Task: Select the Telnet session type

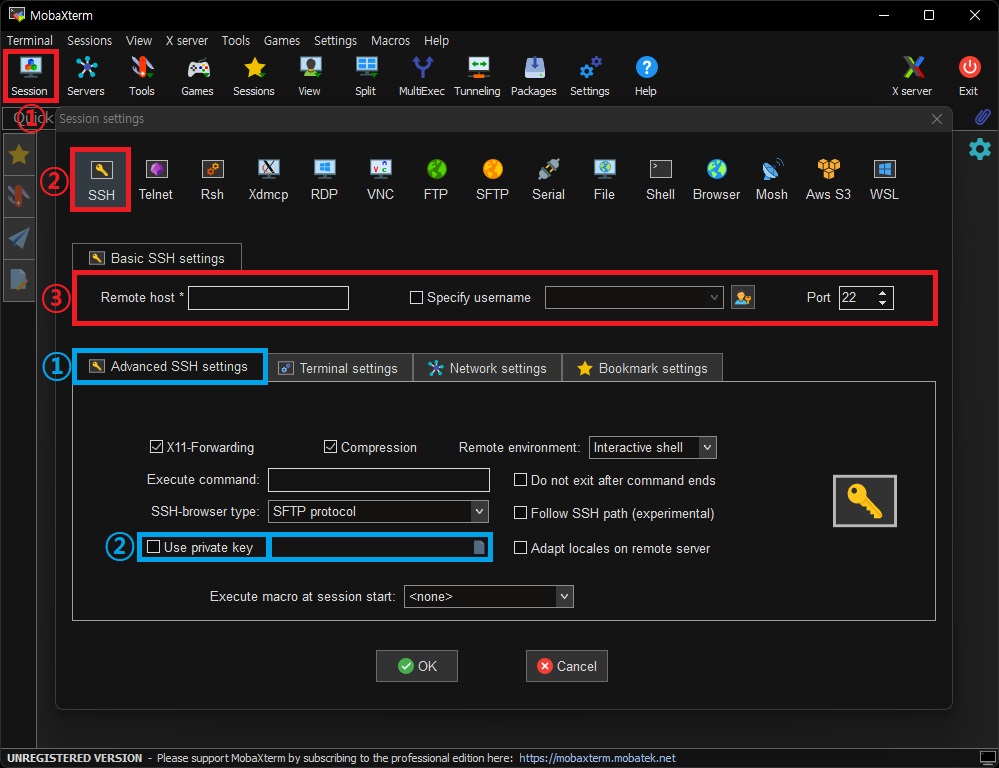Action: tap(156, 180)
